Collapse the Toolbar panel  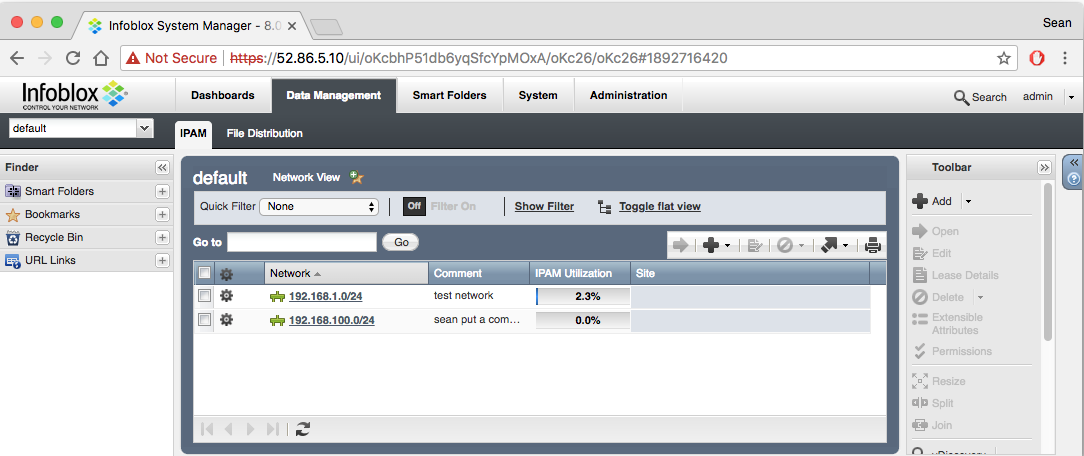(1044, 167)
